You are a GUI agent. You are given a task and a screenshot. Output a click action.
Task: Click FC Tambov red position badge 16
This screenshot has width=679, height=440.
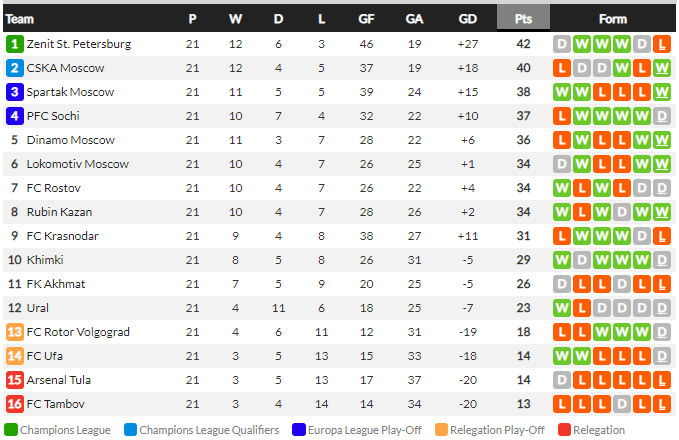(14, 404)
